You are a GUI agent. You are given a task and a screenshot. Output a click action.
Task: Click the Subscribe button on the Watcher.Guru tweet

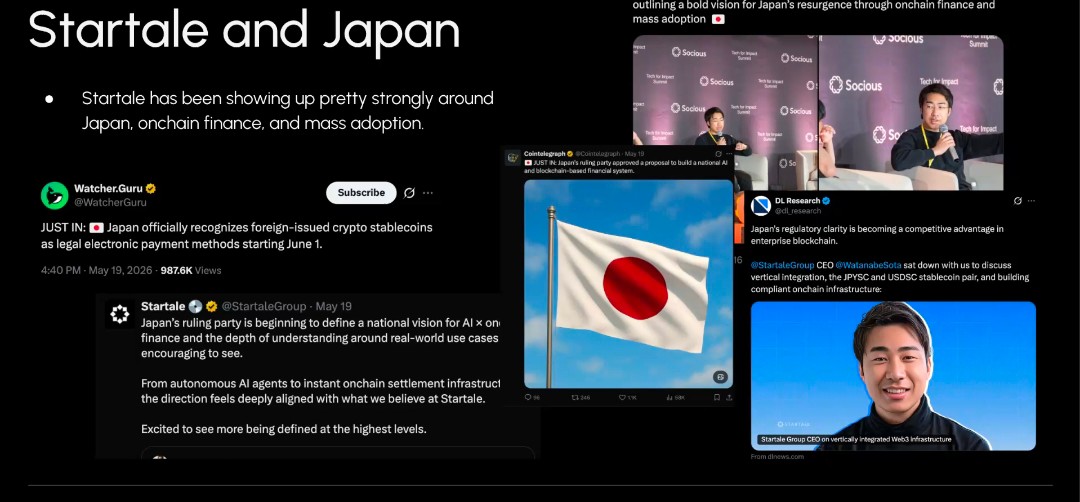click(361, 193)
